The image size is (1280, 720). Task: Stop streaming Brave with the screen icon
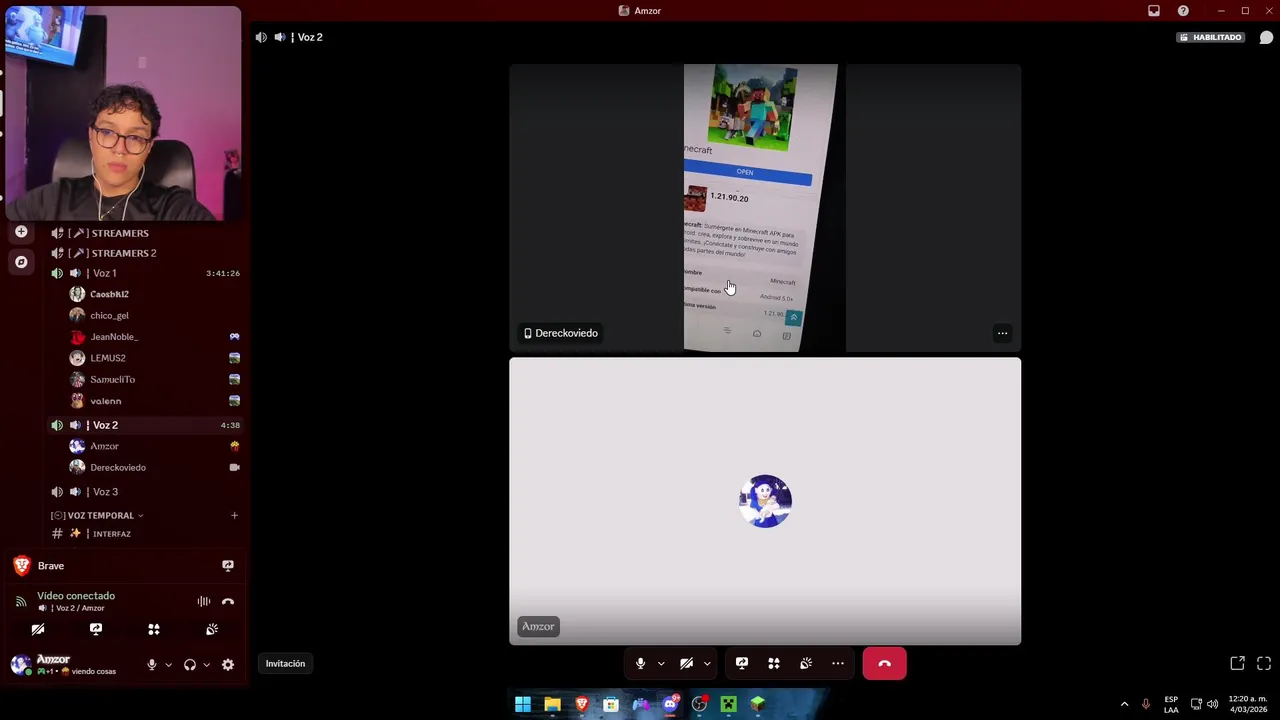tap(228, 566)
